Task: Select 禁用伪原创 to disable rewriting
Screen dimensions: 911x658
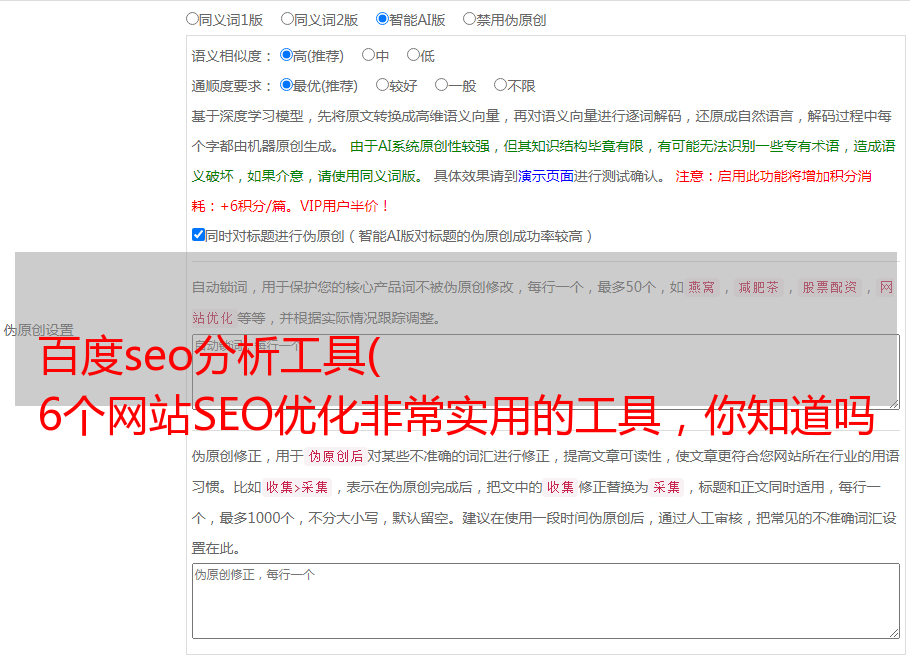Action: [469, 19]
